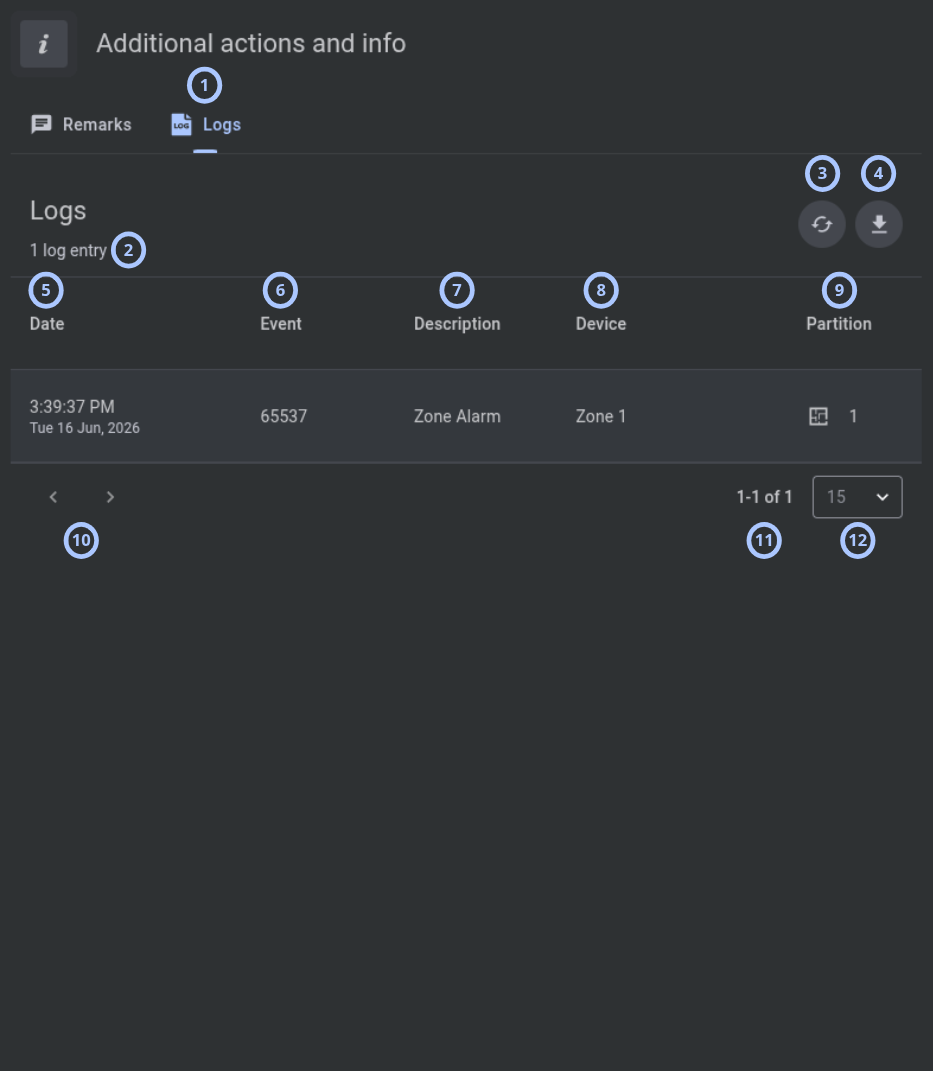Click the info icon beside Additional actions
The height and width of the screenshot is (1071, 933).
pos(44,44)
